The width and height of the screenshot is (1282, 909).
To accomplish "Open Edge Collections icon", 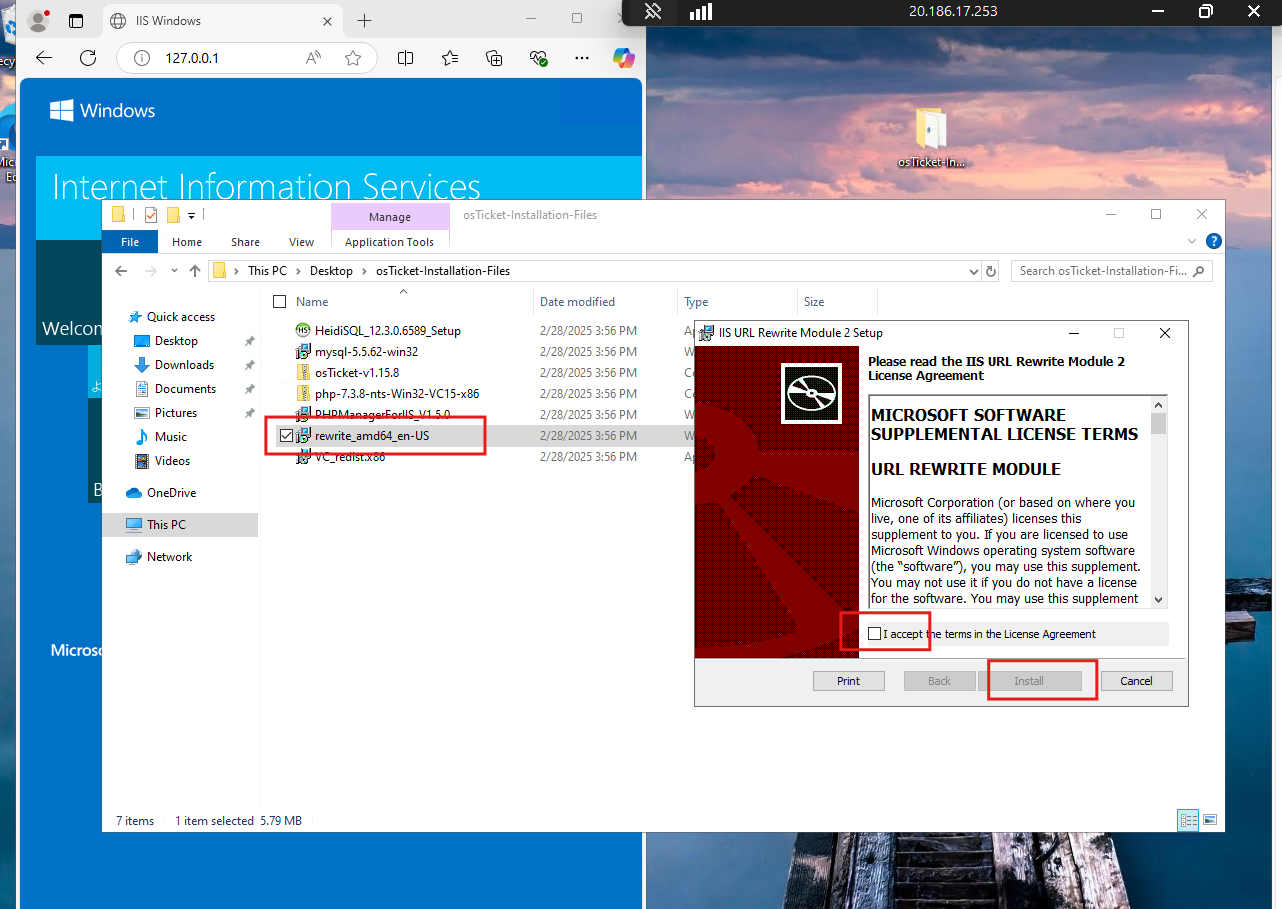I will point(494,58).
